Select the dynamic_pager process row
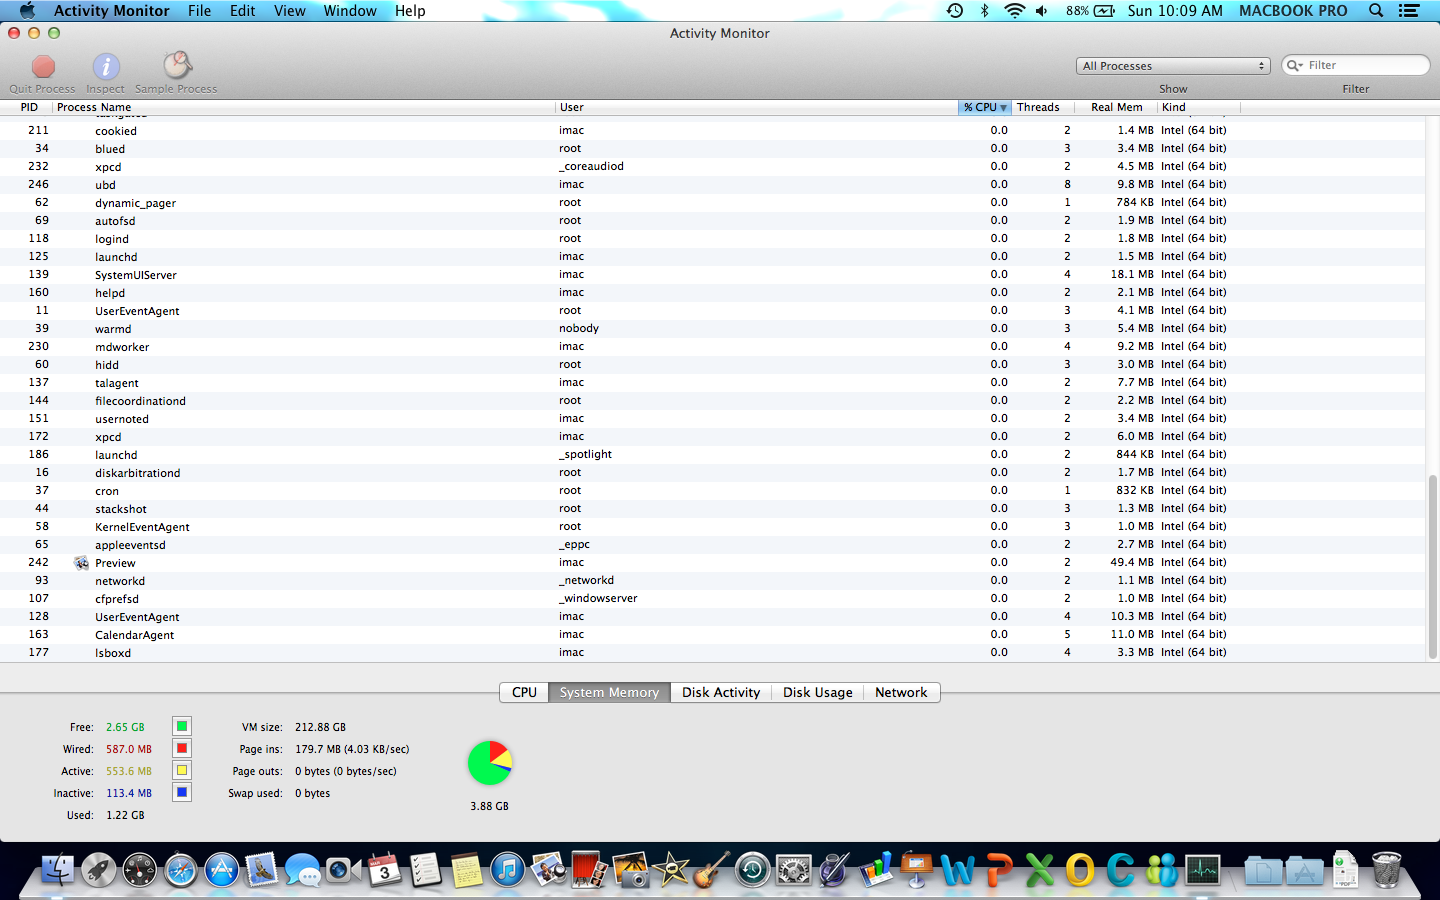This screenshot has height=900, width=1440. pyautogui.click(x=713, y=202)
